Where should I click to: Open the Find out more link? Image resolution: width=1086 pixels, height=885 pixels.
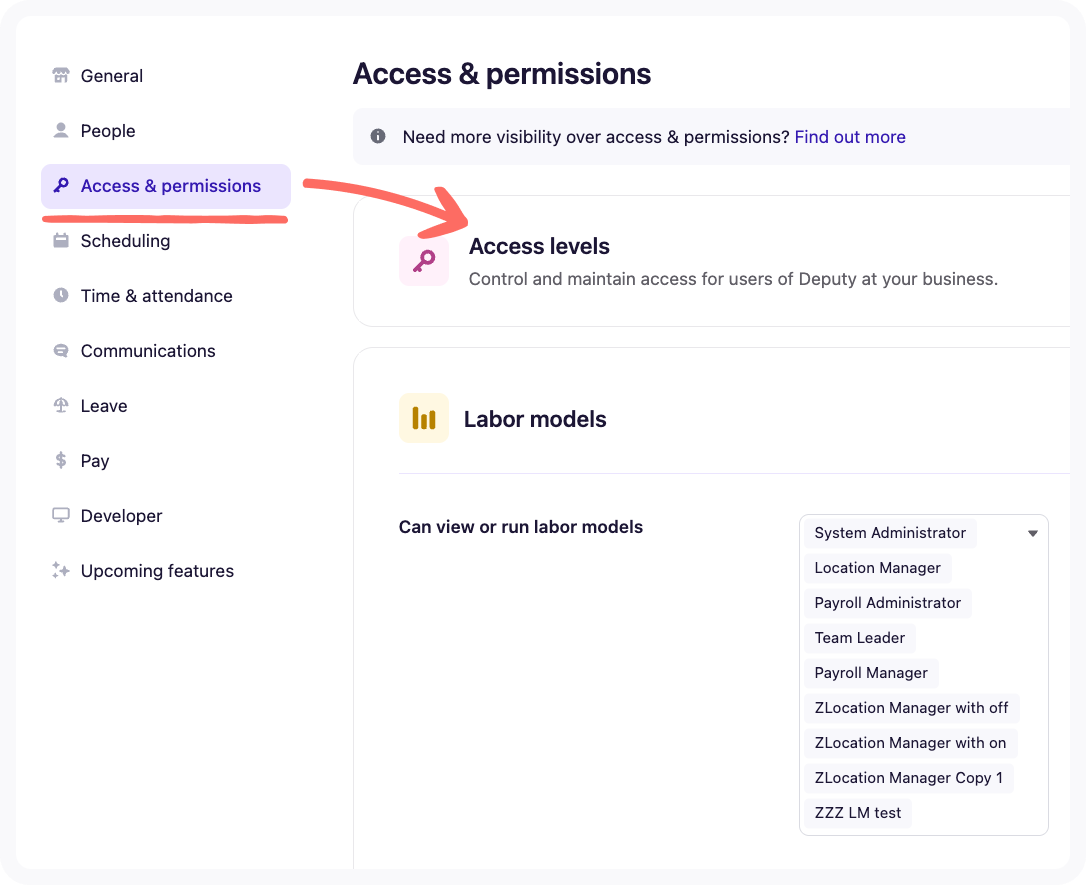(850, 136)
